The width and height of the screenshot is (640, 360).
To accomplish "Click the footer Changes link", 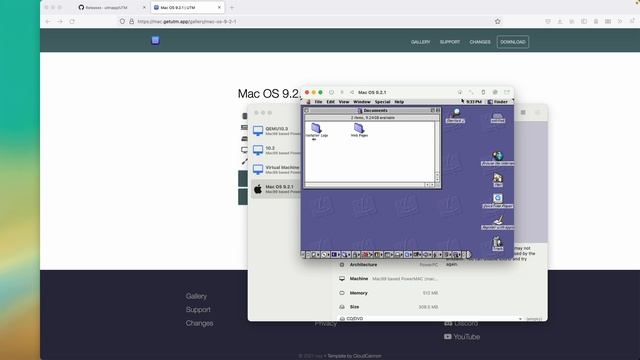I will (x=199, y=323).
